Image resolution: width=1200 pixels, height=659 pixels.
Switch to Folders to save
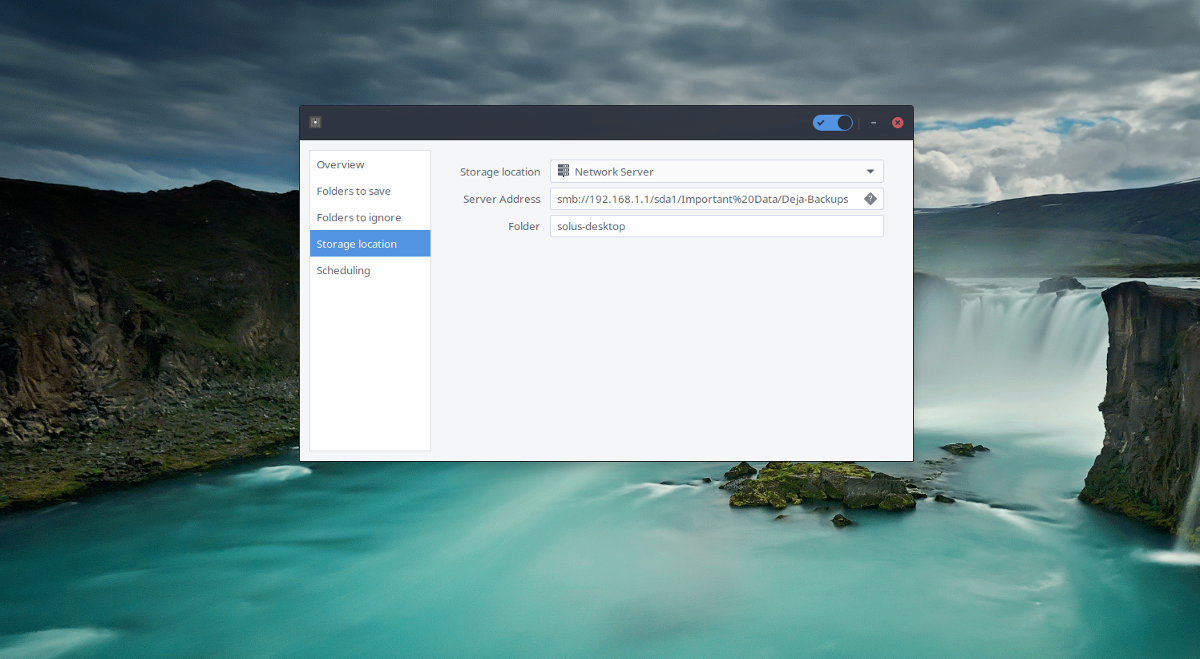(370, 191)
